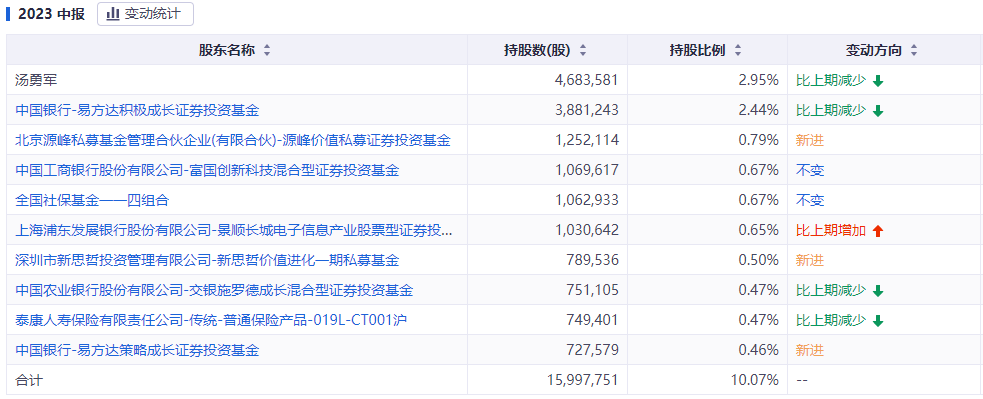Screen dimensions: 983x399
Task: Sort by the 变动方向 column arrows
Action: click(x=914, y=51)
